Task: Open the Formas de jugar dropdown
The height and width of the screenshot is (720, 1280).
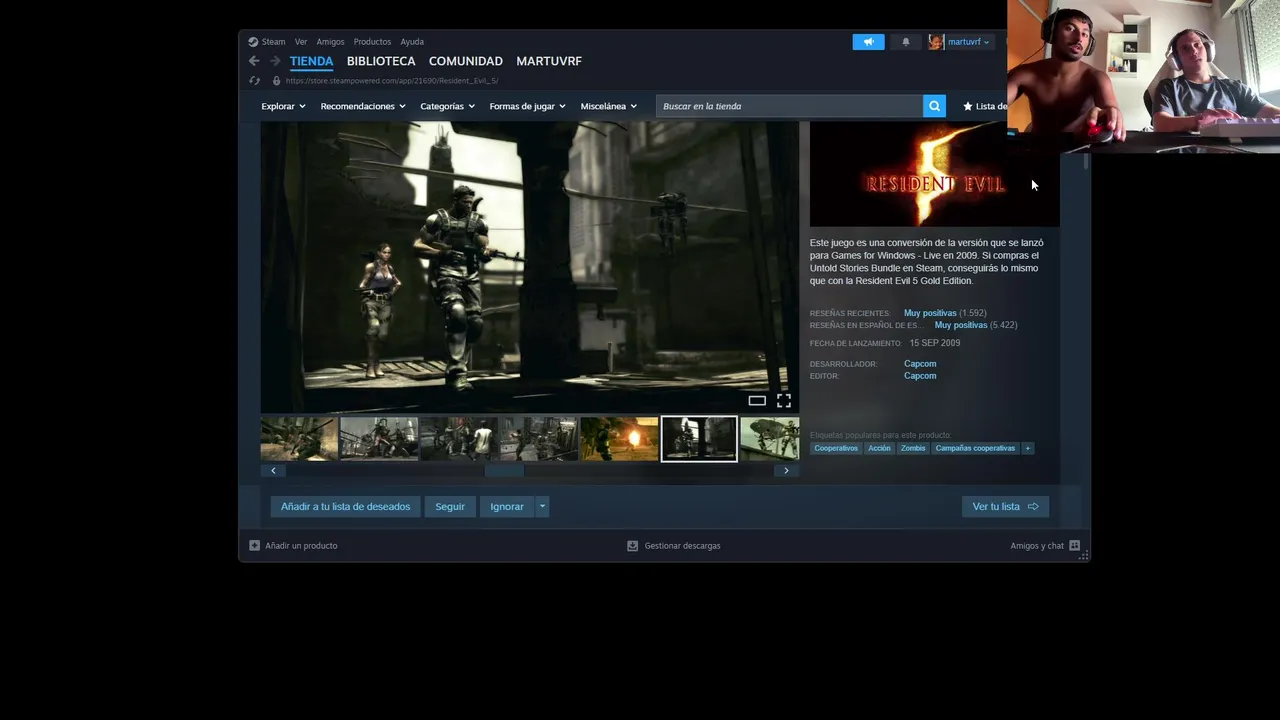Action: [527, 106]
